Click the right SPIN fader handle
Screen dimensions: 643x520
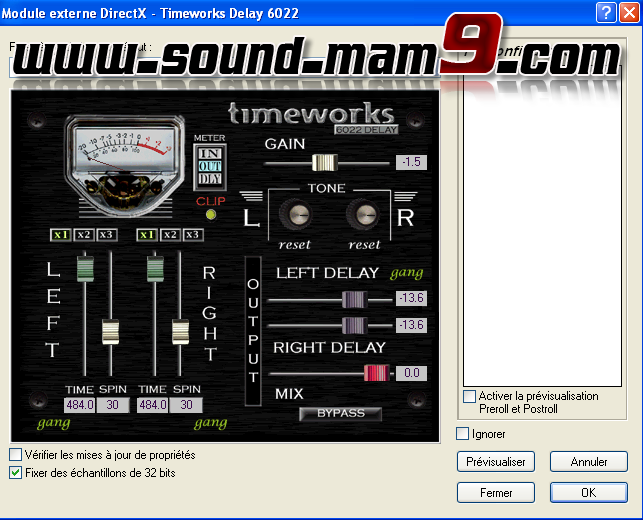click(180, 331)
